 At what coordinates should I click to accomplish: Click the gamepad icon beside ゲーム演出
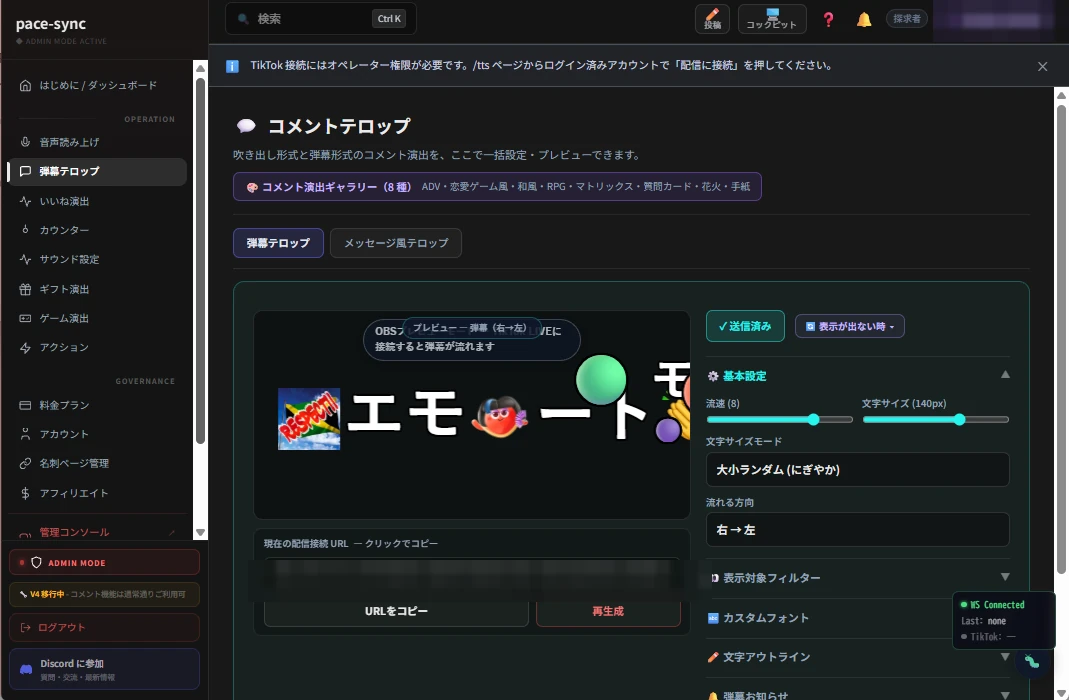point(25,318)
